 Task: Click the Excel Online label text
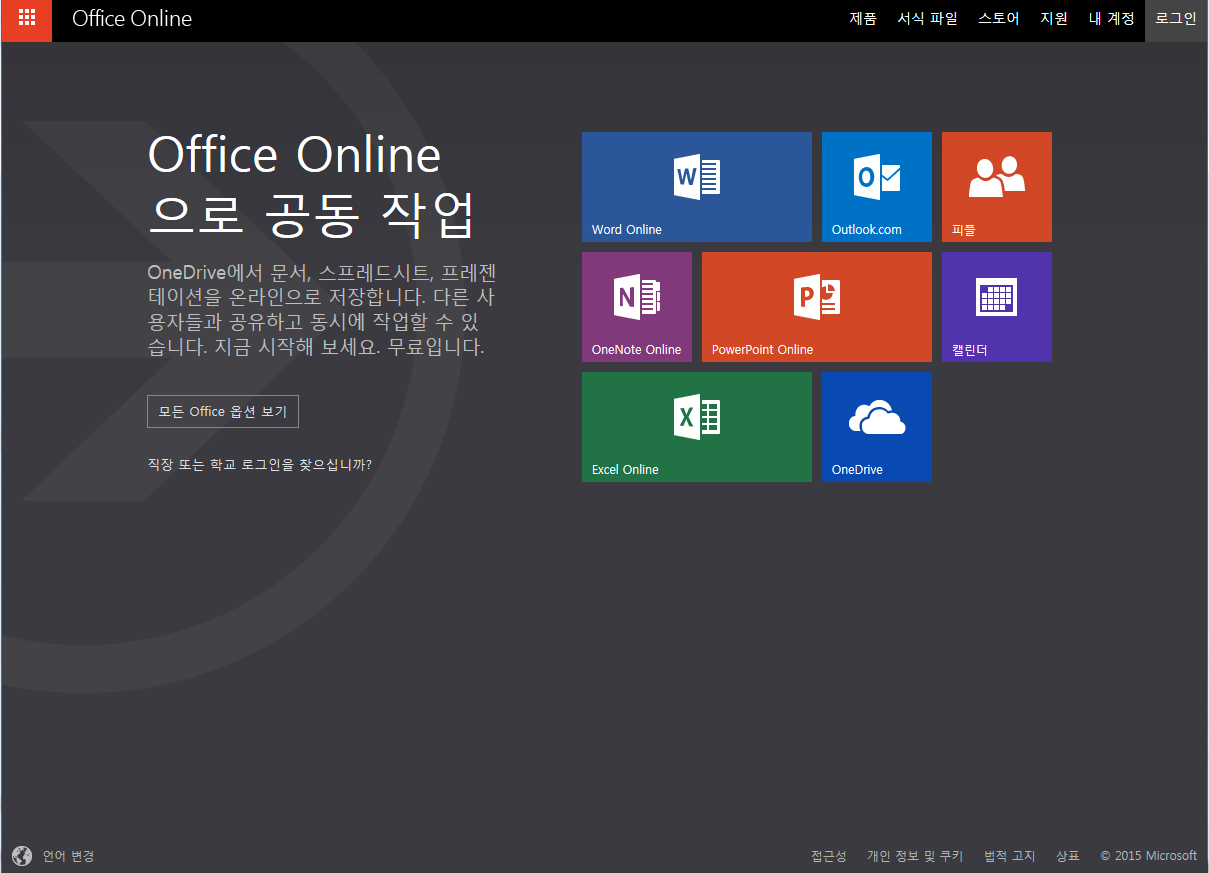point(625,470)
